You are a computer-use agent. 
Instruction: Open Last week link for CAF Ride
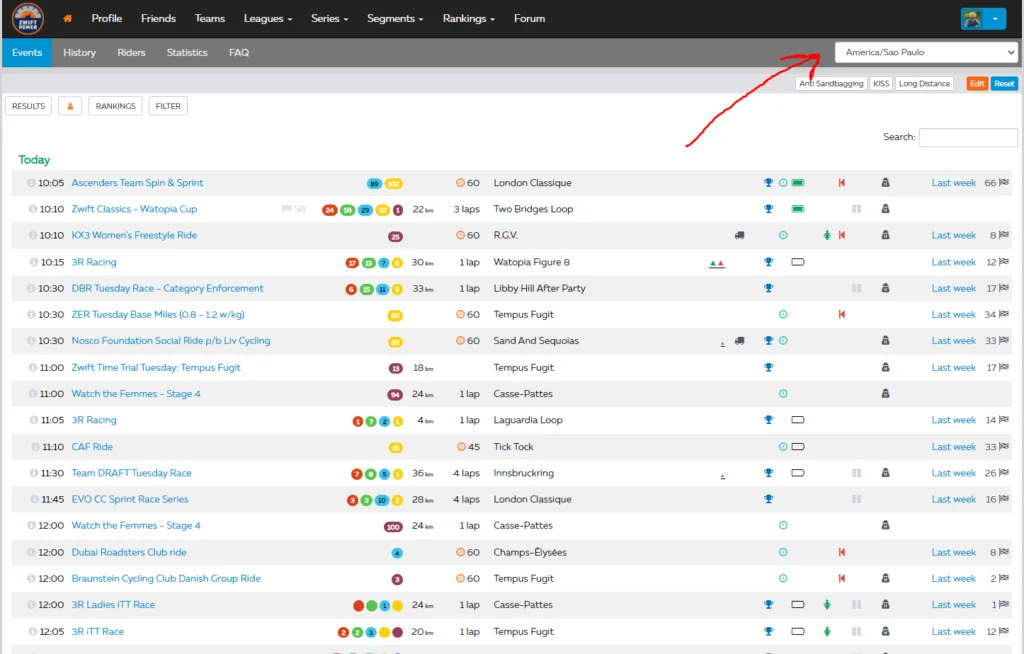click(x=953, y=447)
